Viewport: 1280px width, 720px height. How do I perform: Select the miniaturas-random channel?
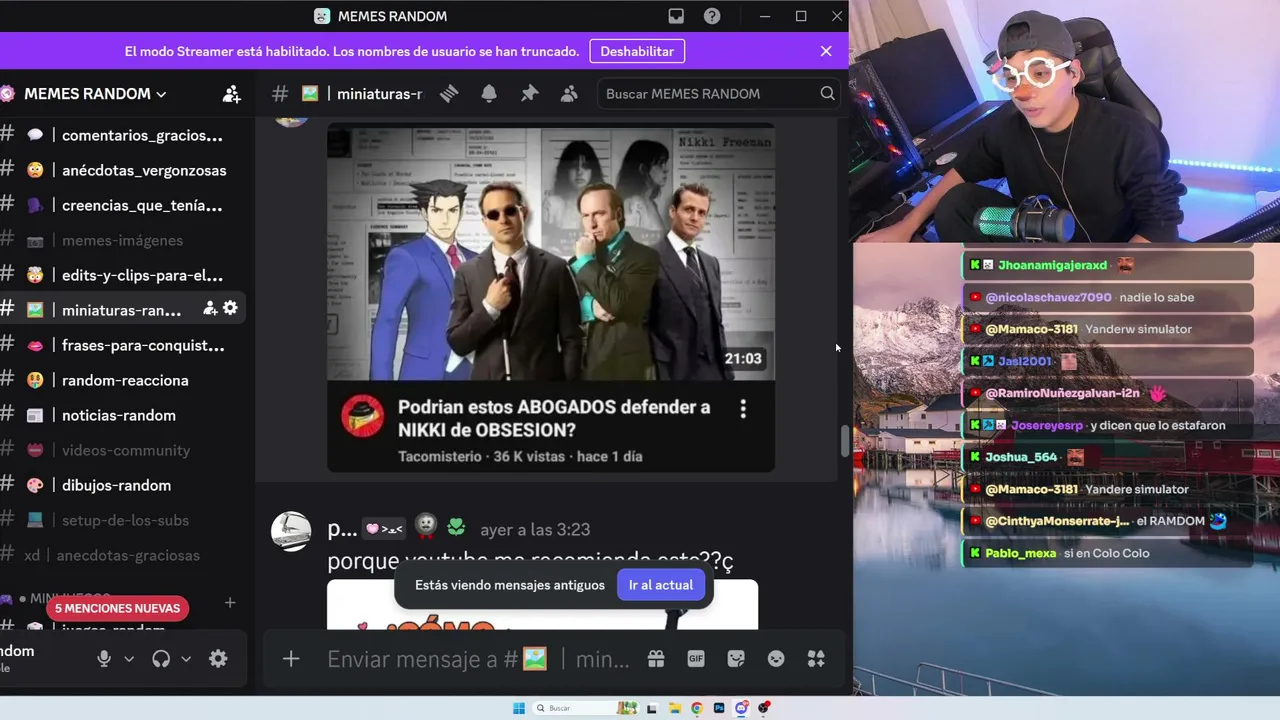(x=123, y=310)
